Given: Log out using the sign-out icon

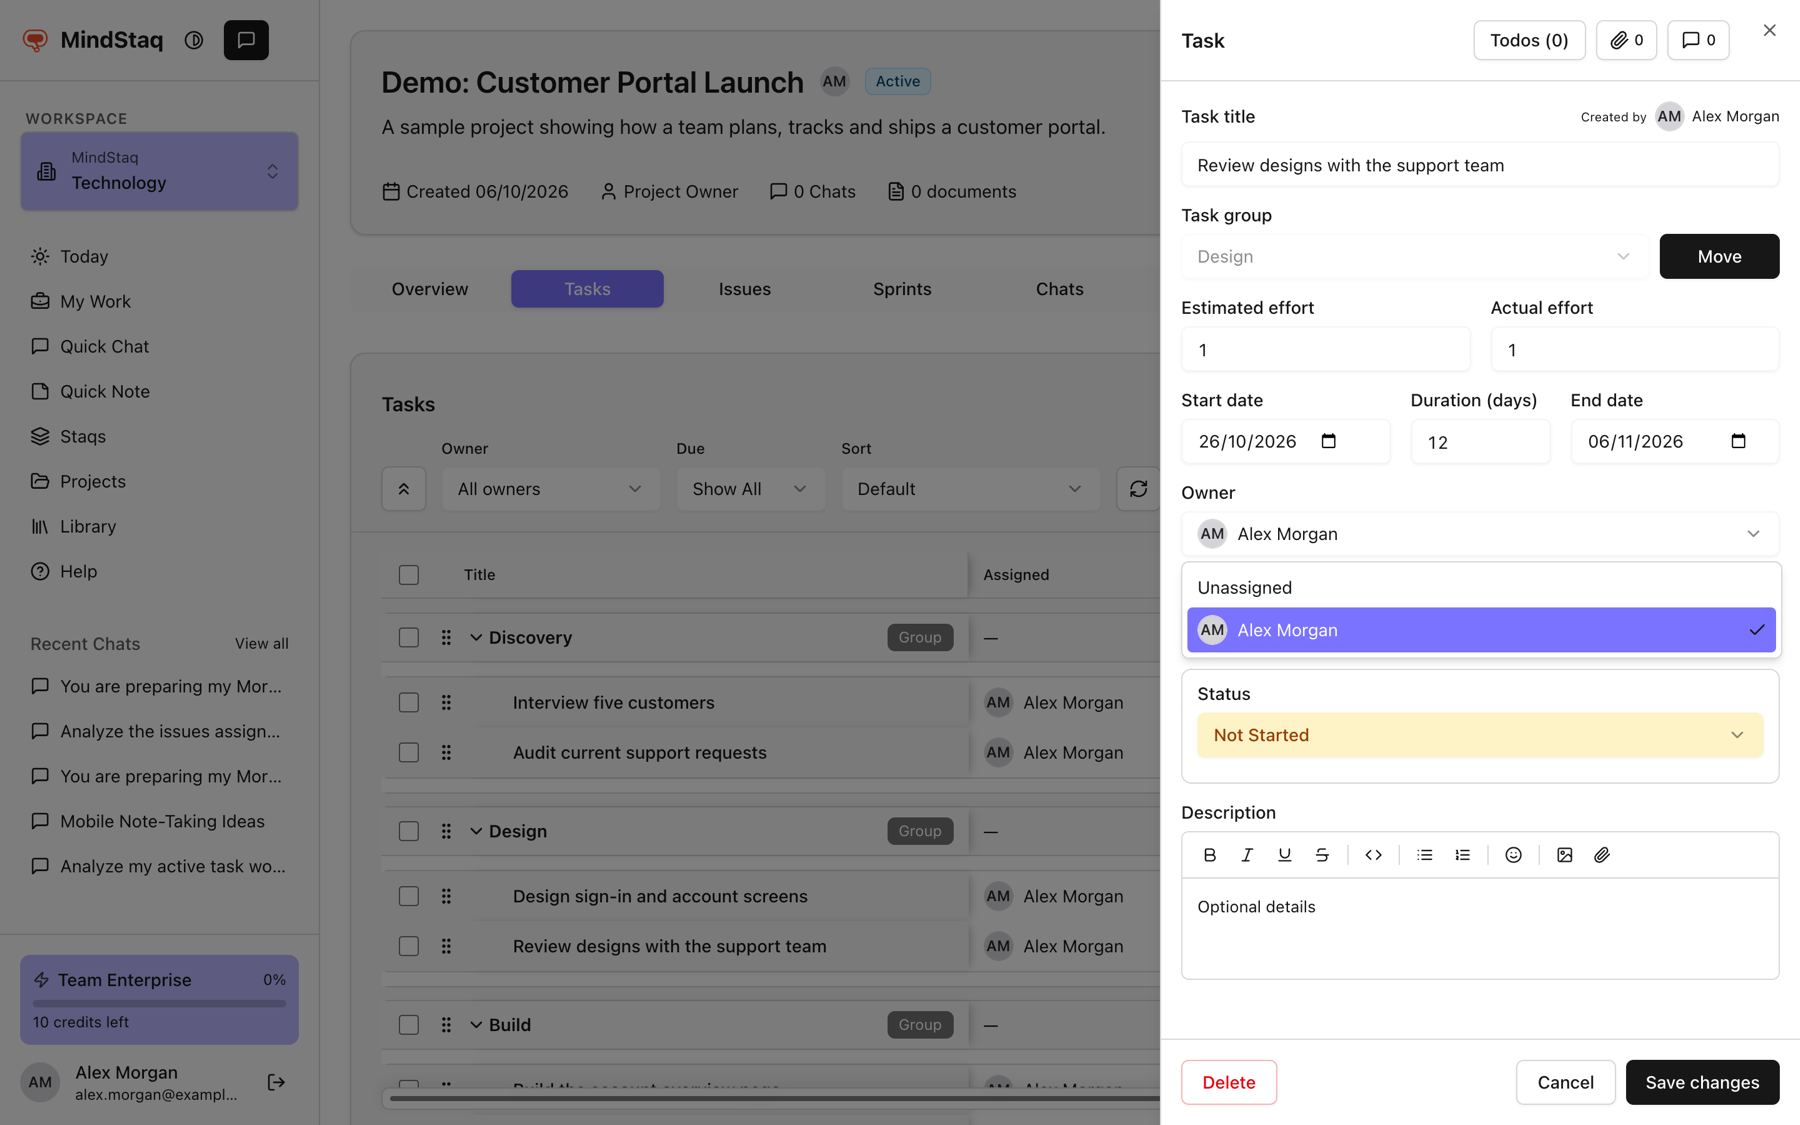Looking at the screenshot, I should (277, 1082).
